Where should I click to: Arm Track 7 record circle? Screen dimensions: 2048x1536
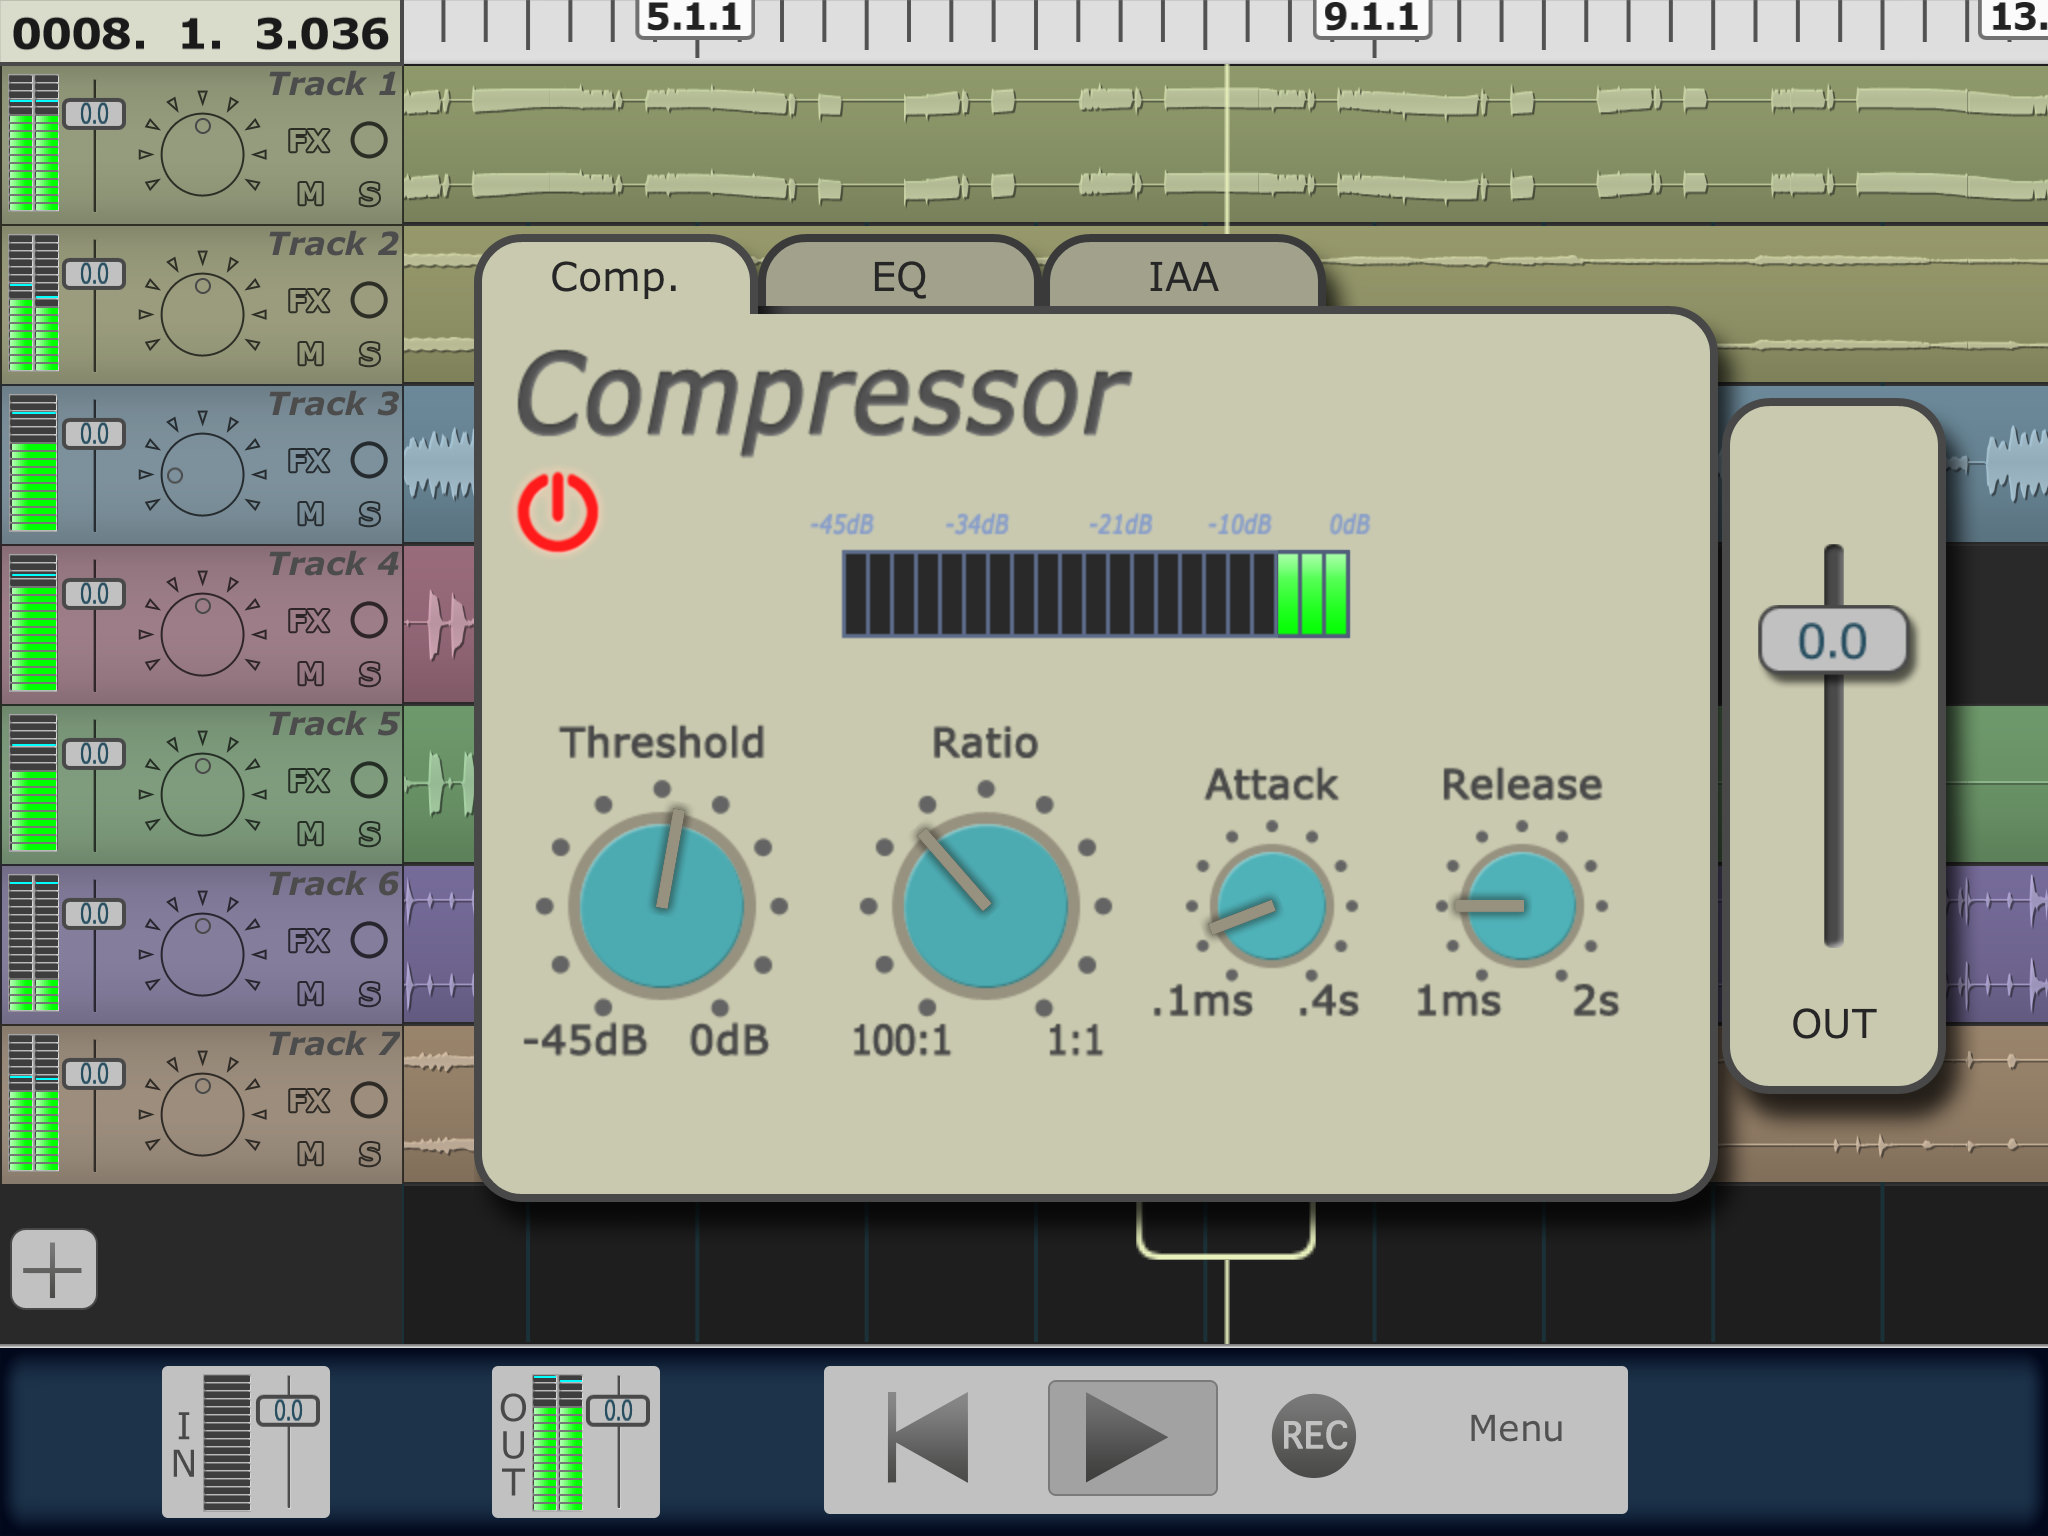click(369, 1100)
